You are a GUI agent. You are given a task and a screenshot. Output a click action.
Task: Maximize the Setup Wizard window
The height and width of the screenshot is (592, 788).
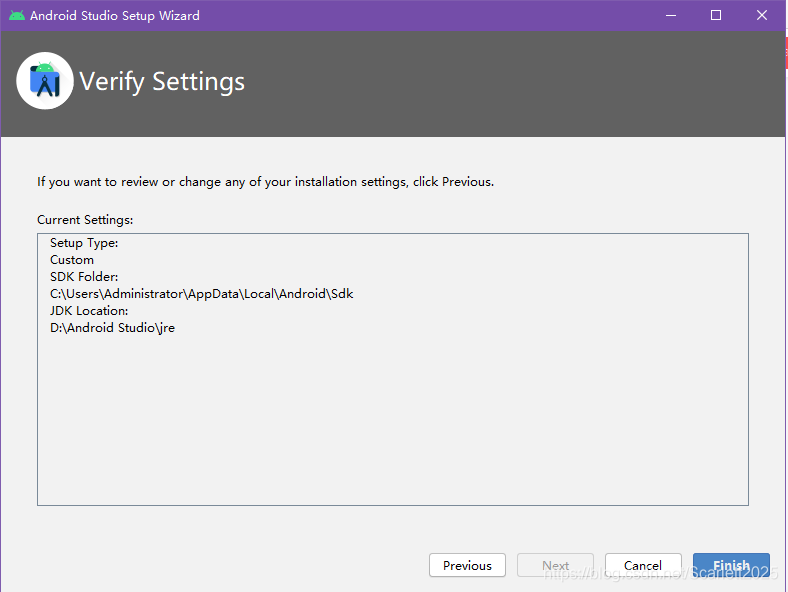coord(716,16)
